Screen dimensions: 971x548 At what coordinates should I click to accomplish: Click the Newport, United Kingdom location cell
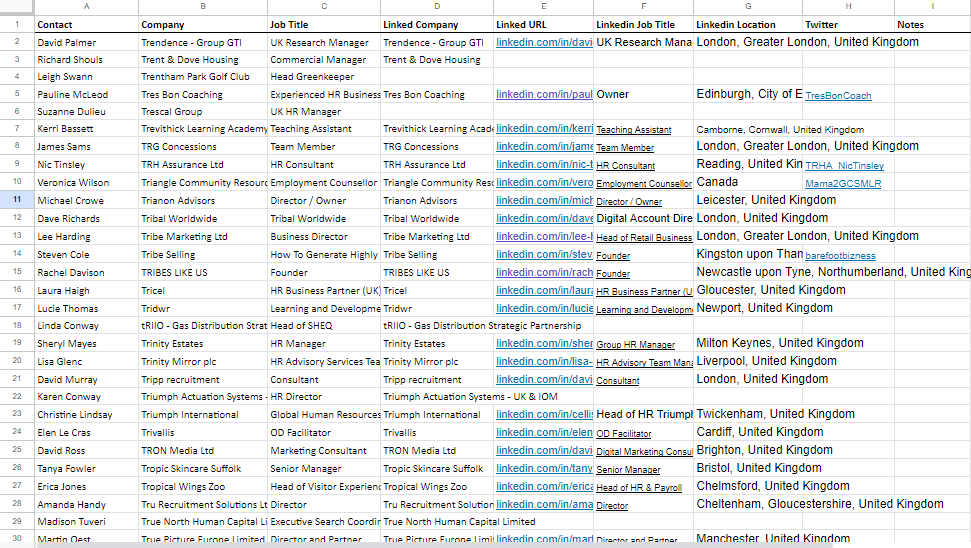[x=748, y=308]
